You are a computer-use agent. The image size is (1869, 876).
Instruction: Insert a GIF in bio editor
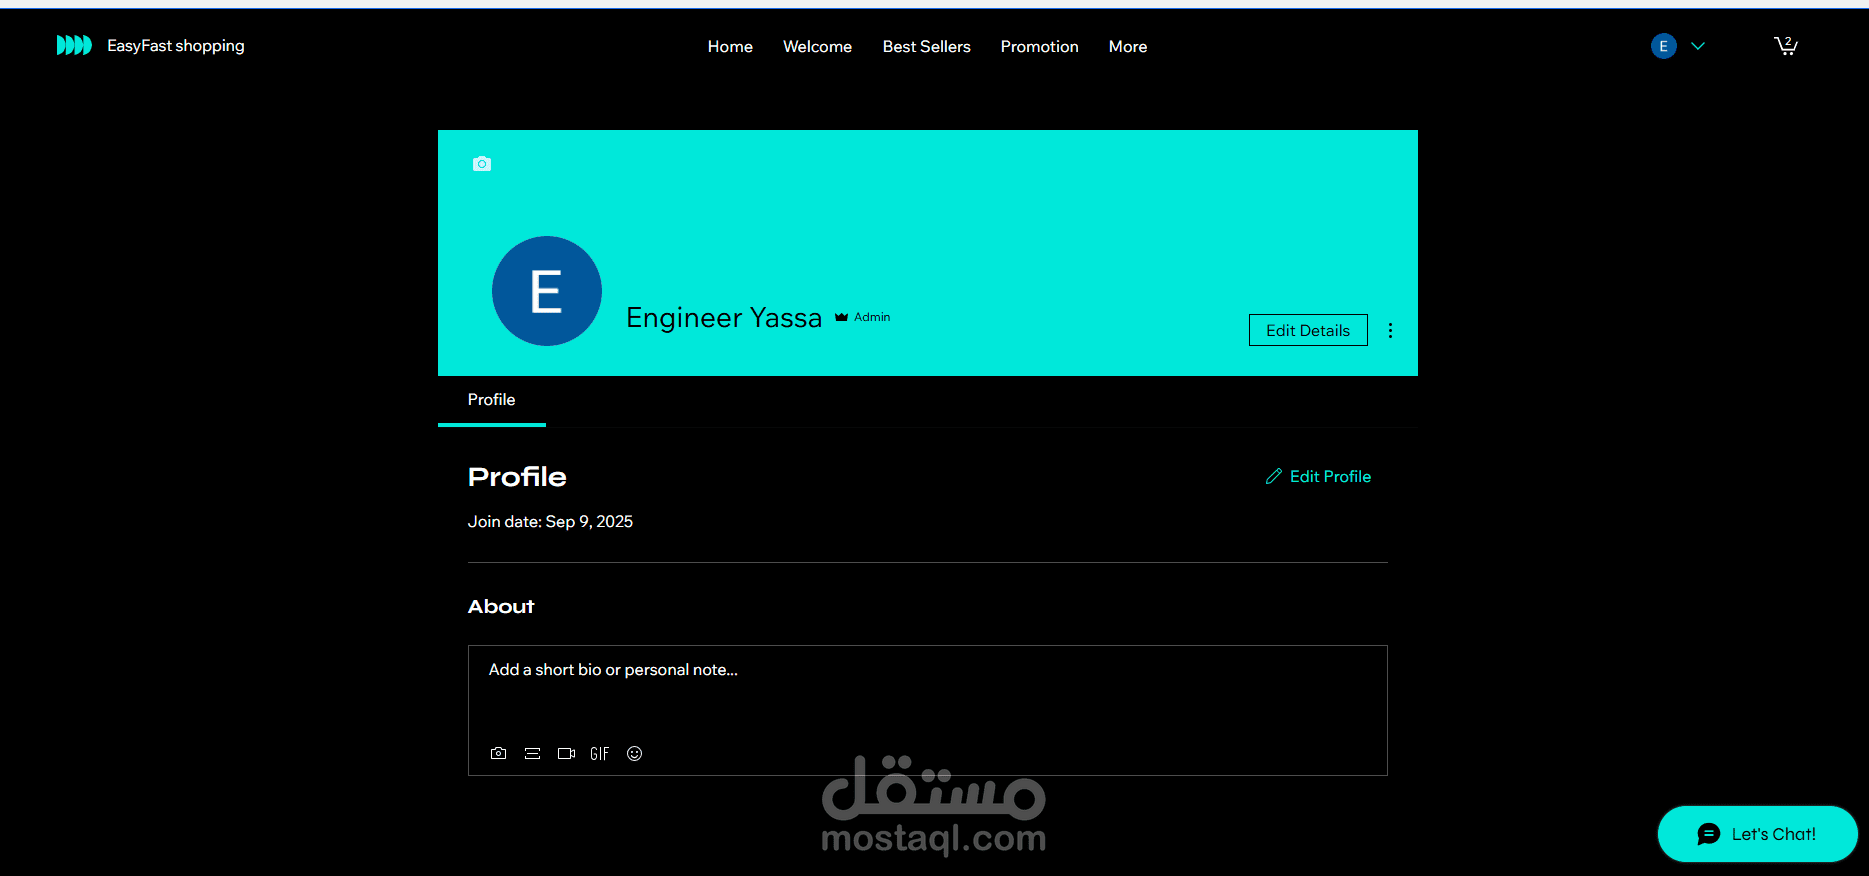point(600,754)
